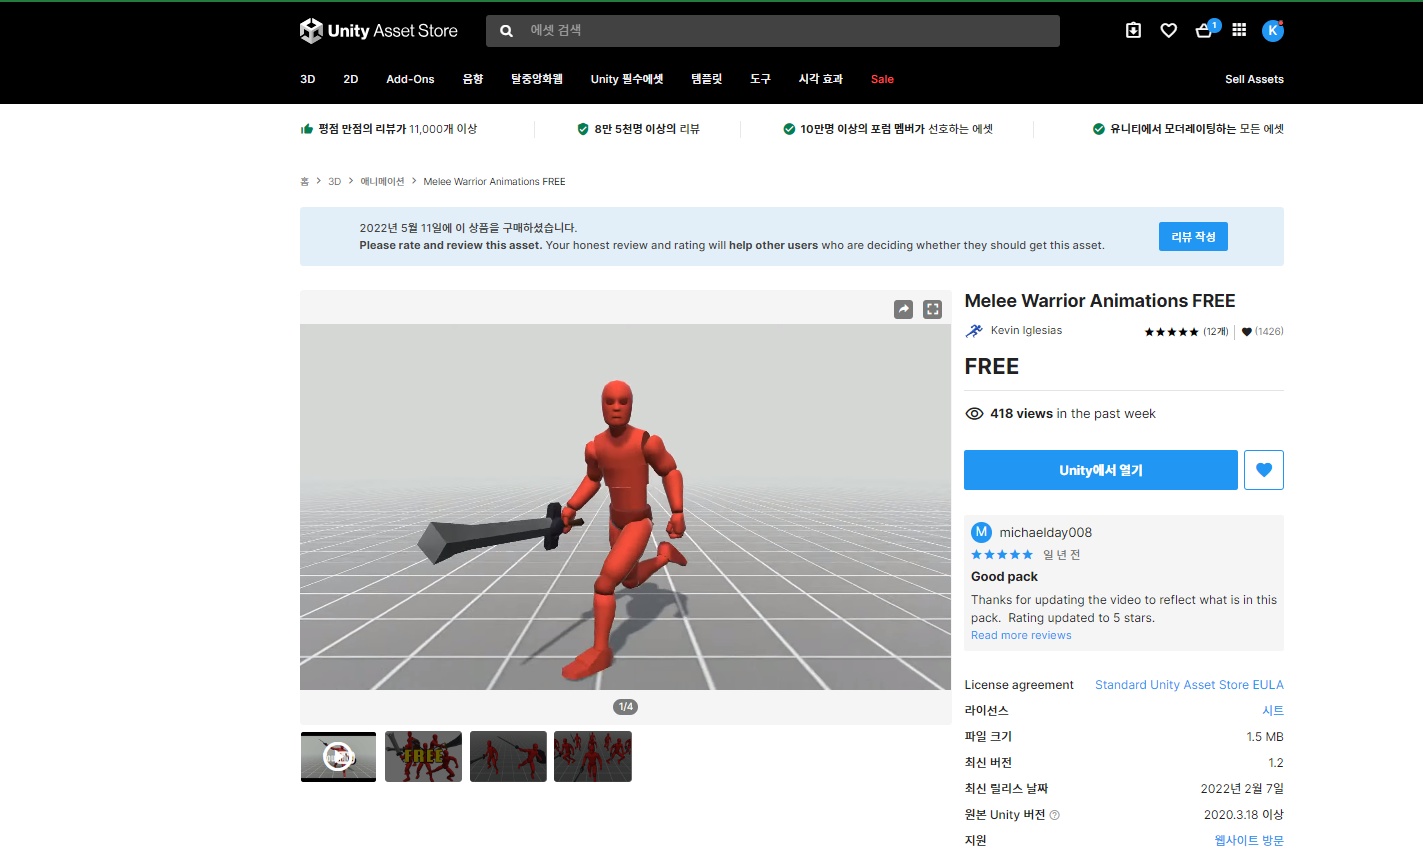
Task: Click the 3D breadcrumb link
Action: click(335, 182)
